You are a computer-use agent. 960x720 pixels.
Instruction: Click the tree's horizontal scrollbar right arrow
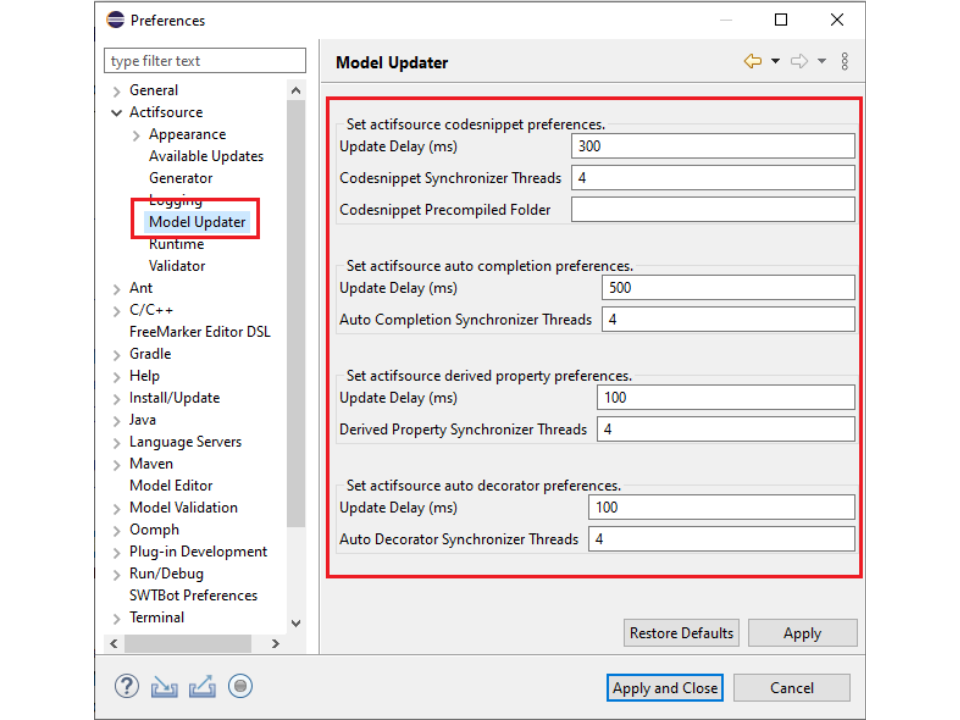pyautogui.click(x=276, y=644)
